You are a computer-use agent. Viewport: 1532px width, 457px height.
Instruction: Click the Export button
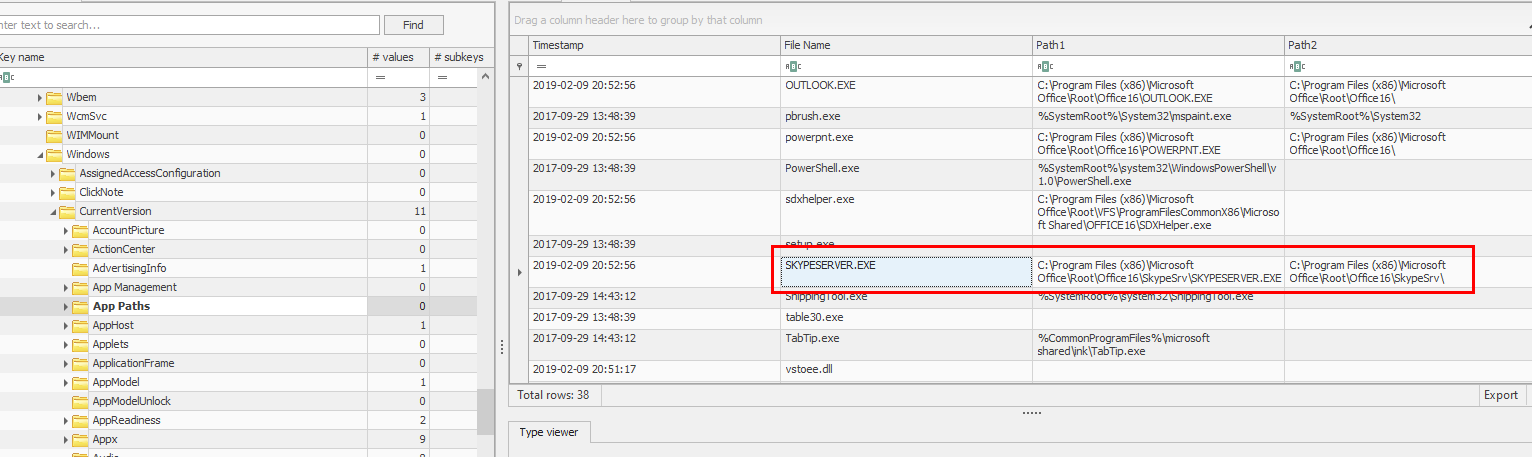click(1500, 395)
